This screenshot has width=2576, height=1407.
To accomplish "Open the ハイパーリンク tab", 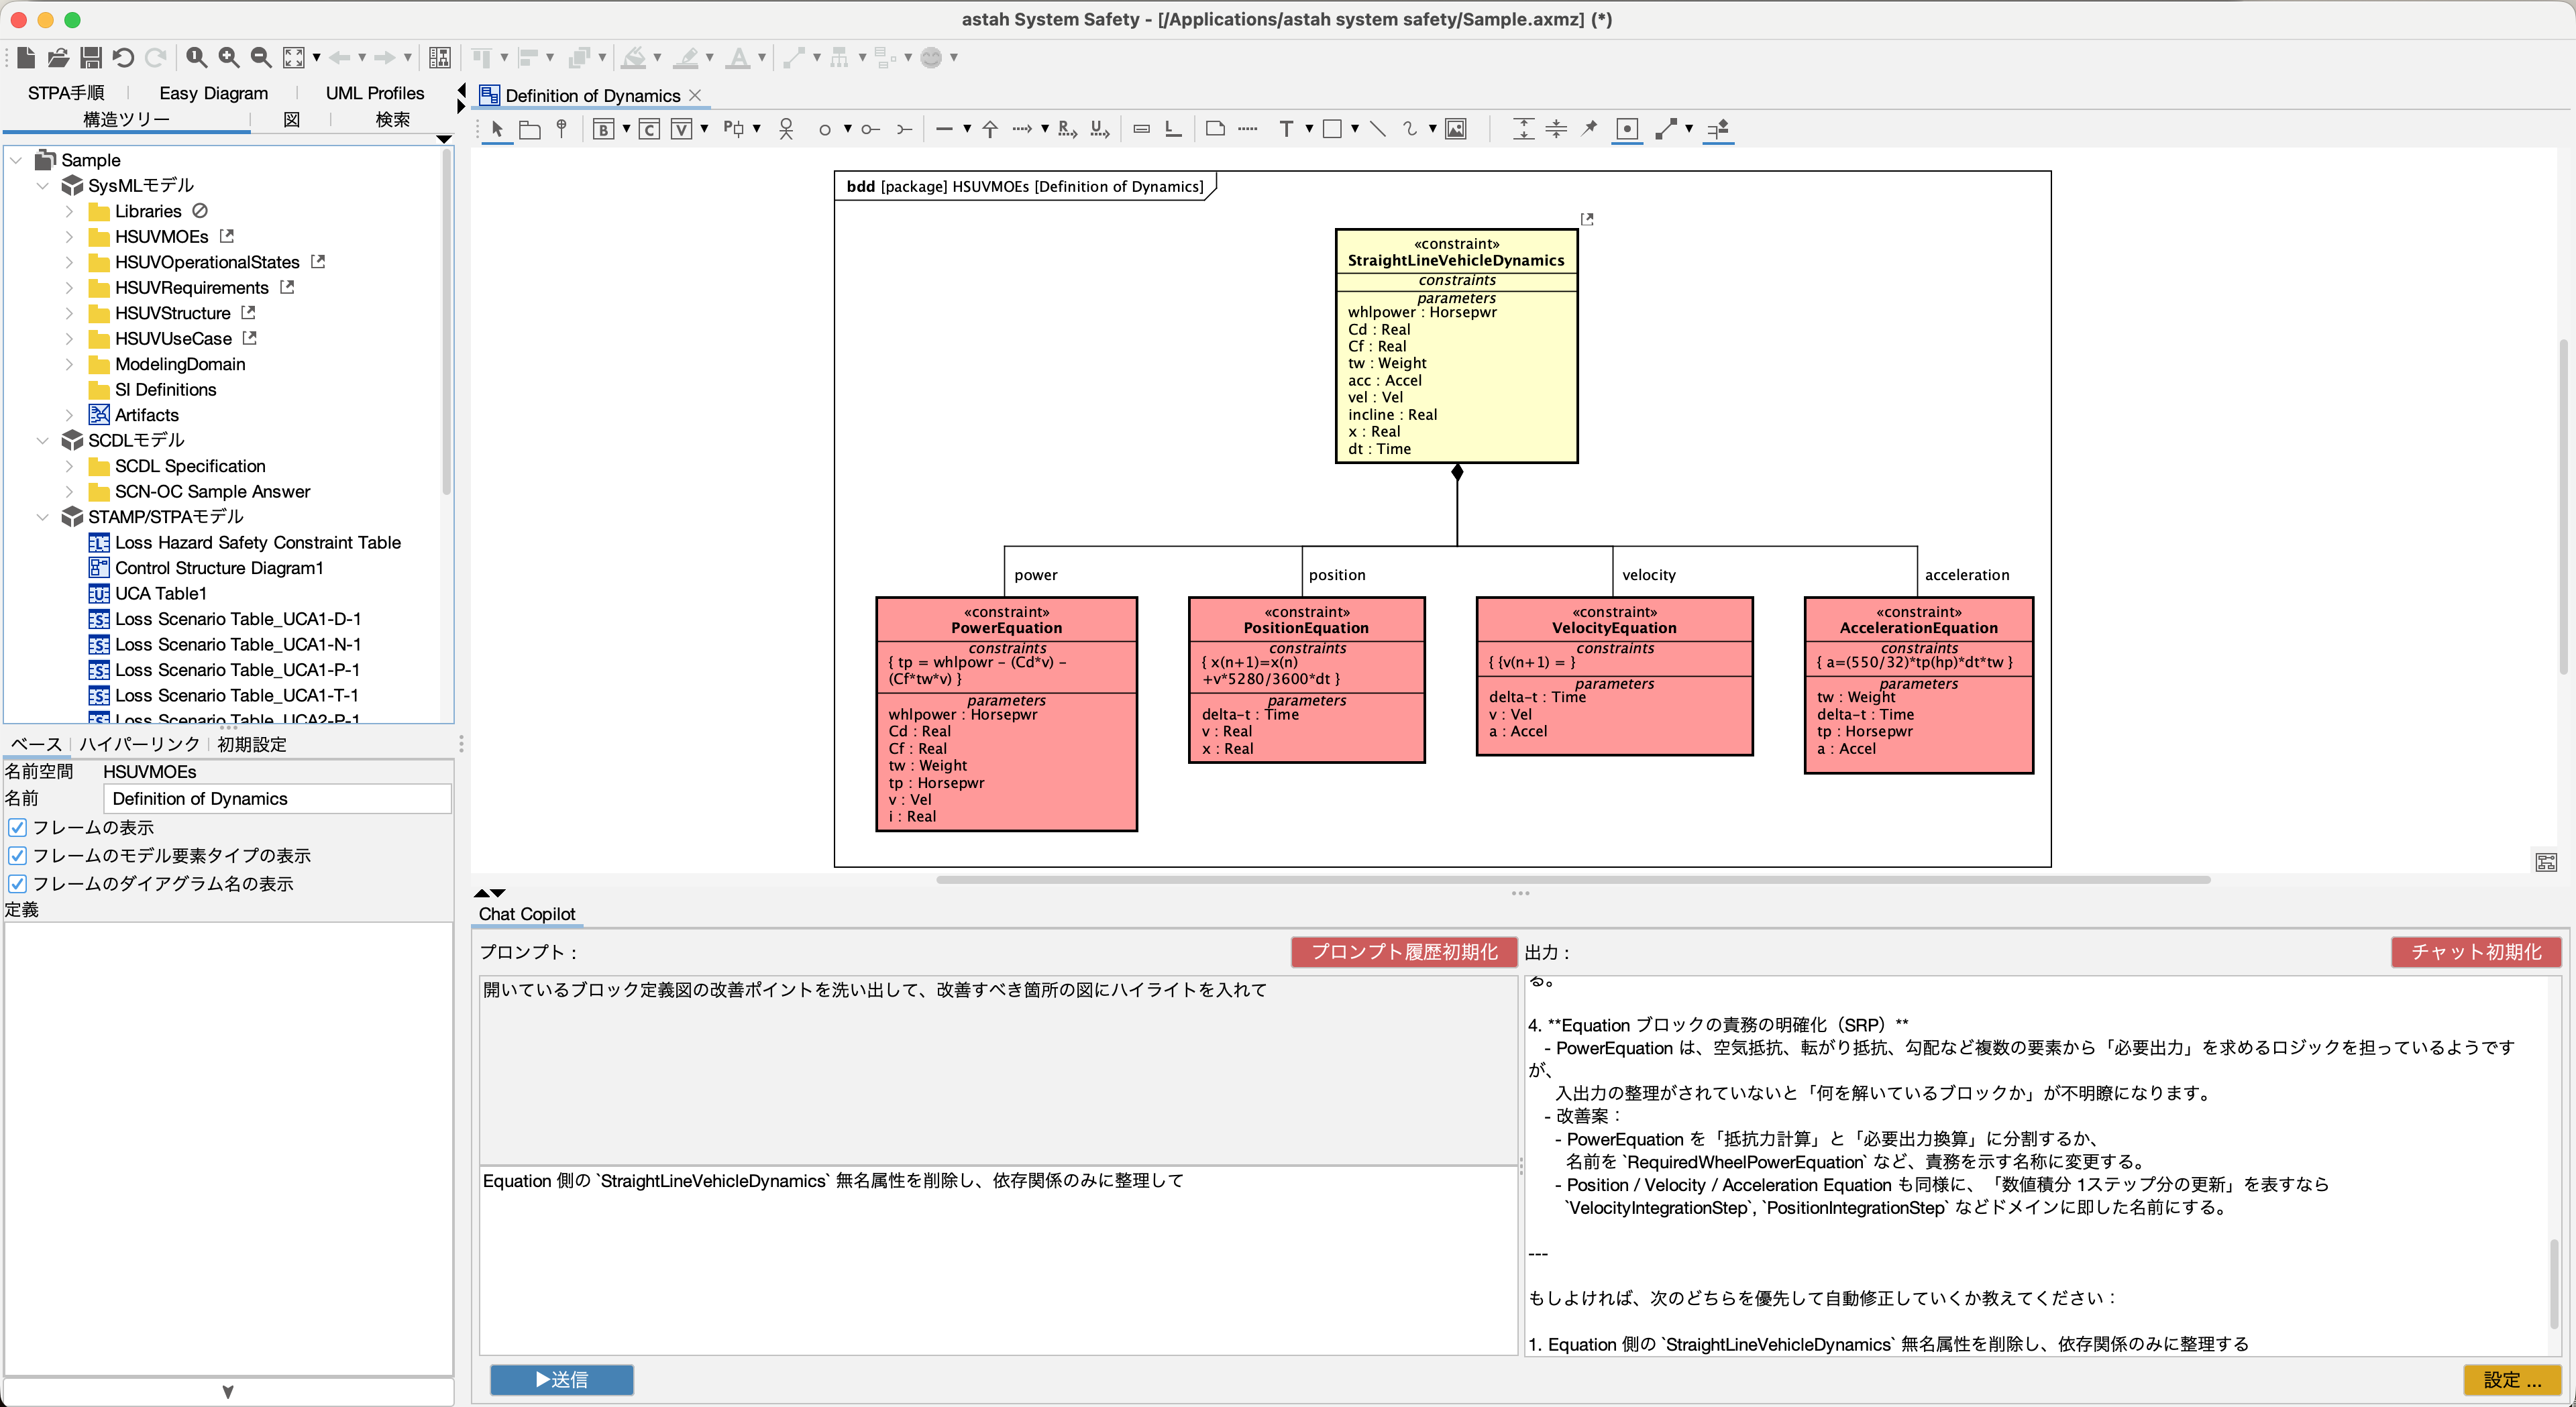I will tap(139, 744).
